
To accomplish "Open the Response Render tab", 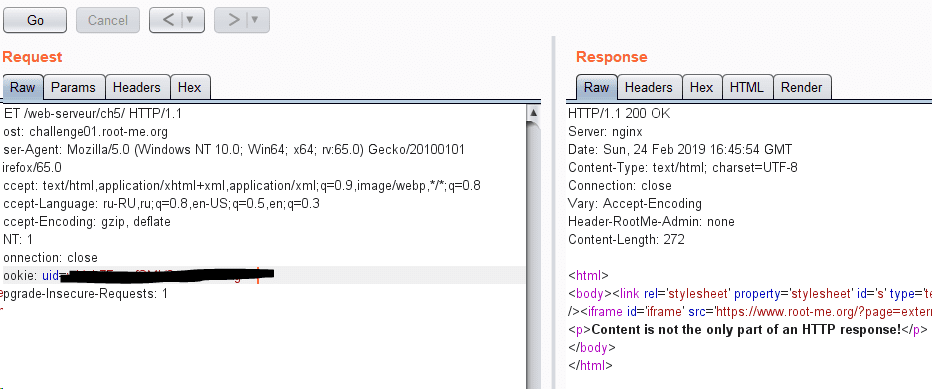I will click(801, 87).
